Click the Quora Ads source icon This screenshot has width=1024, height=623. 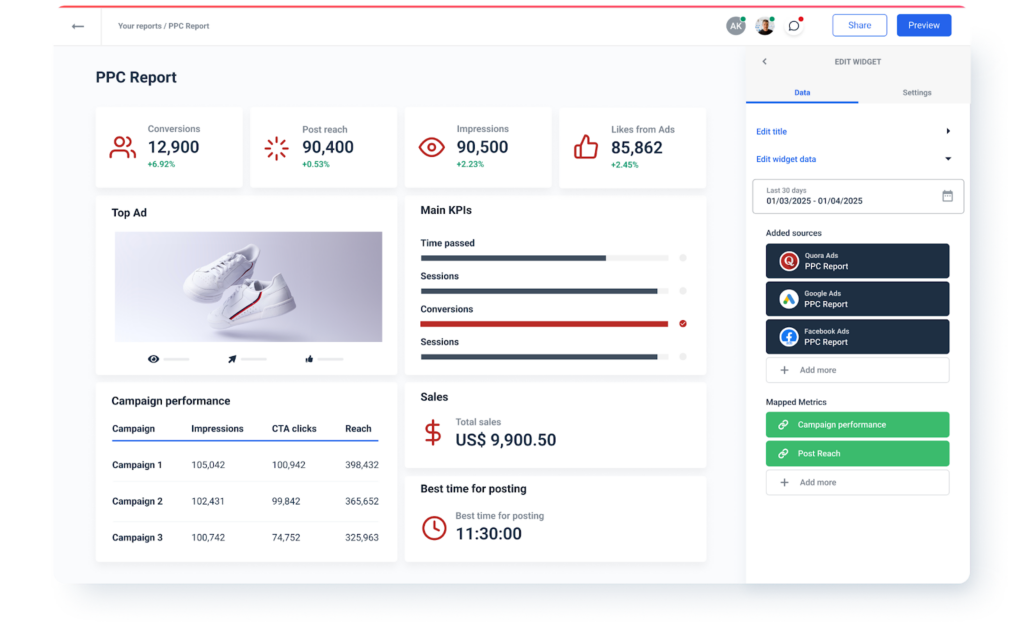click(x=789, y=261)
